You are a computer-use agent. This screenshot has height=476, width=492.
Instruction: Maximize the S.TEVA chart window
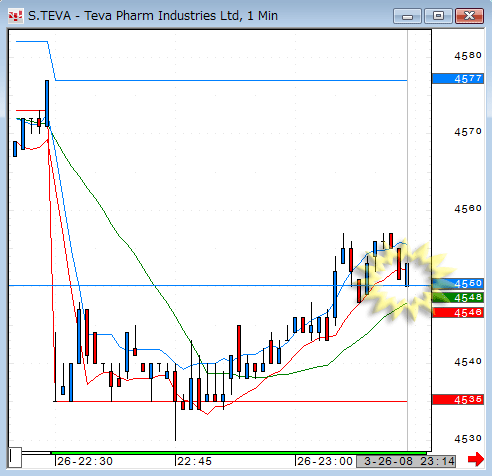coord(438,16)
